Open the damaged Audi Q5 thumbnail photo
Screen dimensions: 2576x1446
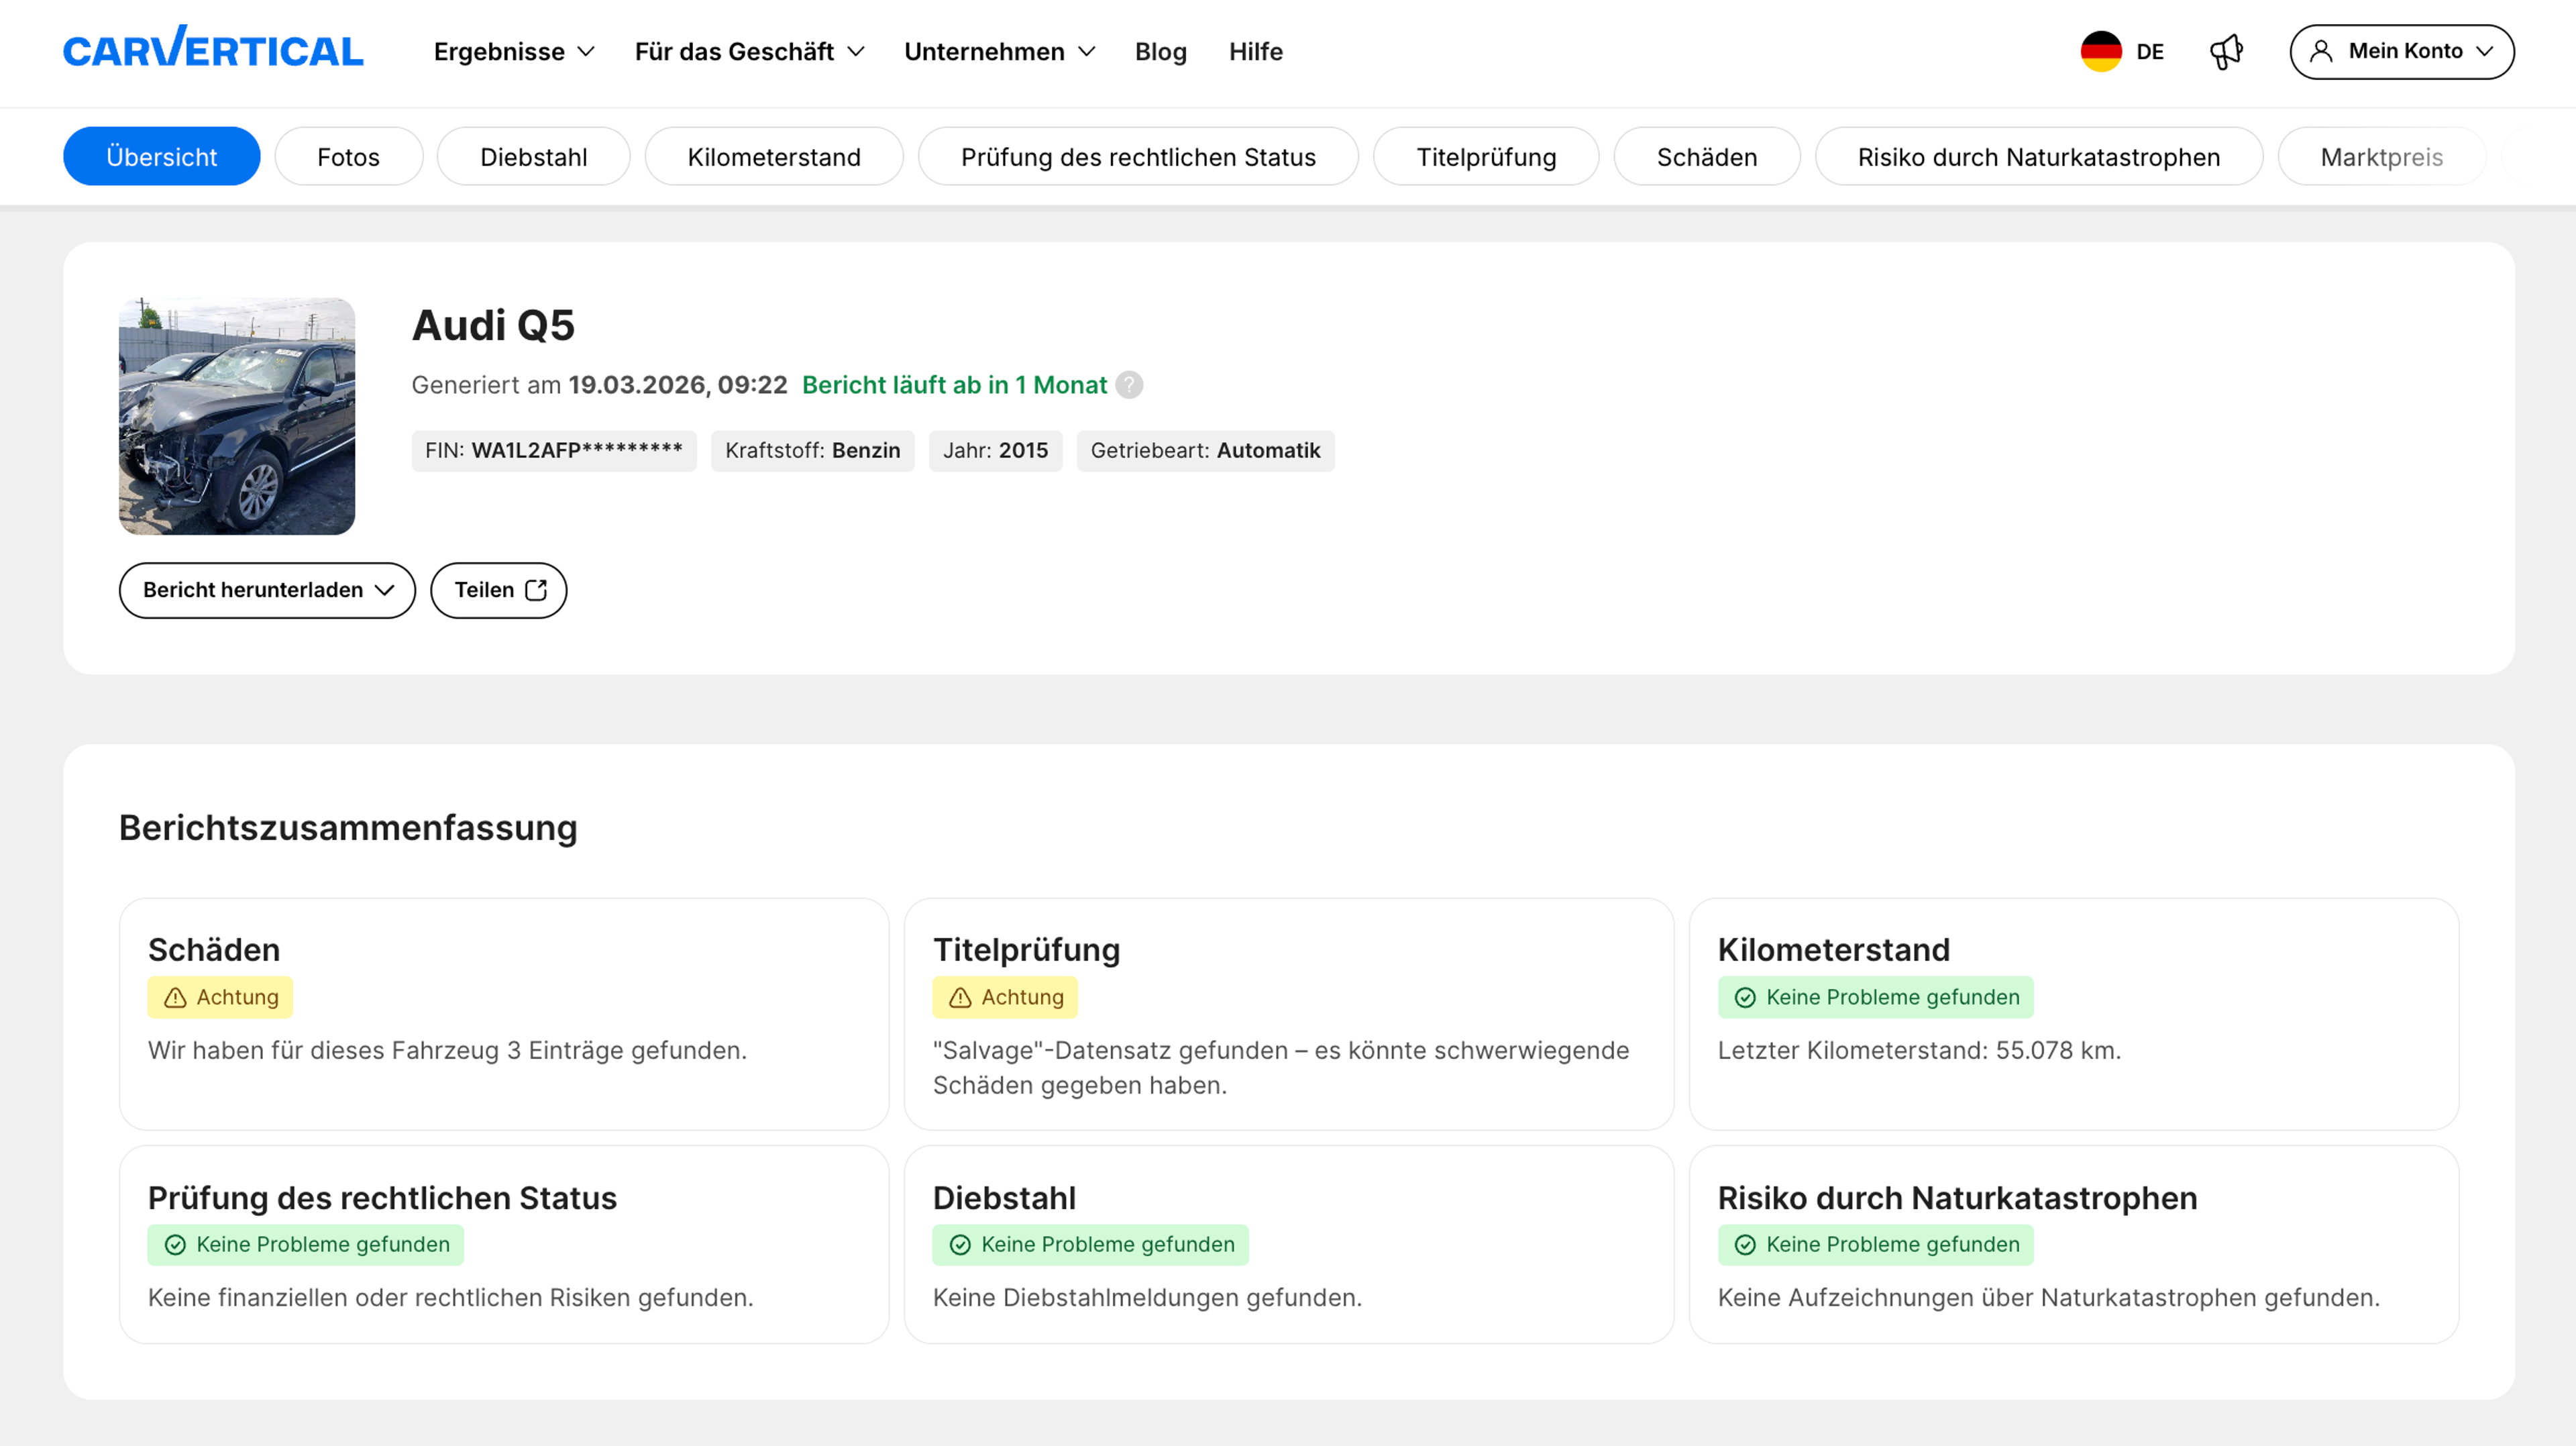click(x=237, y=416)
